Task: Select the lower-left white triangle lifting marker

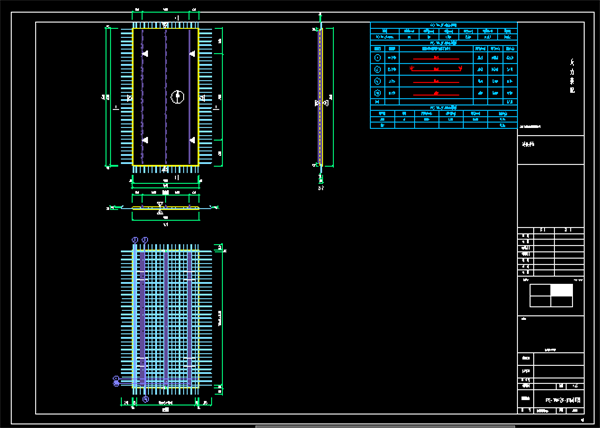Action: tap(145, 140)
